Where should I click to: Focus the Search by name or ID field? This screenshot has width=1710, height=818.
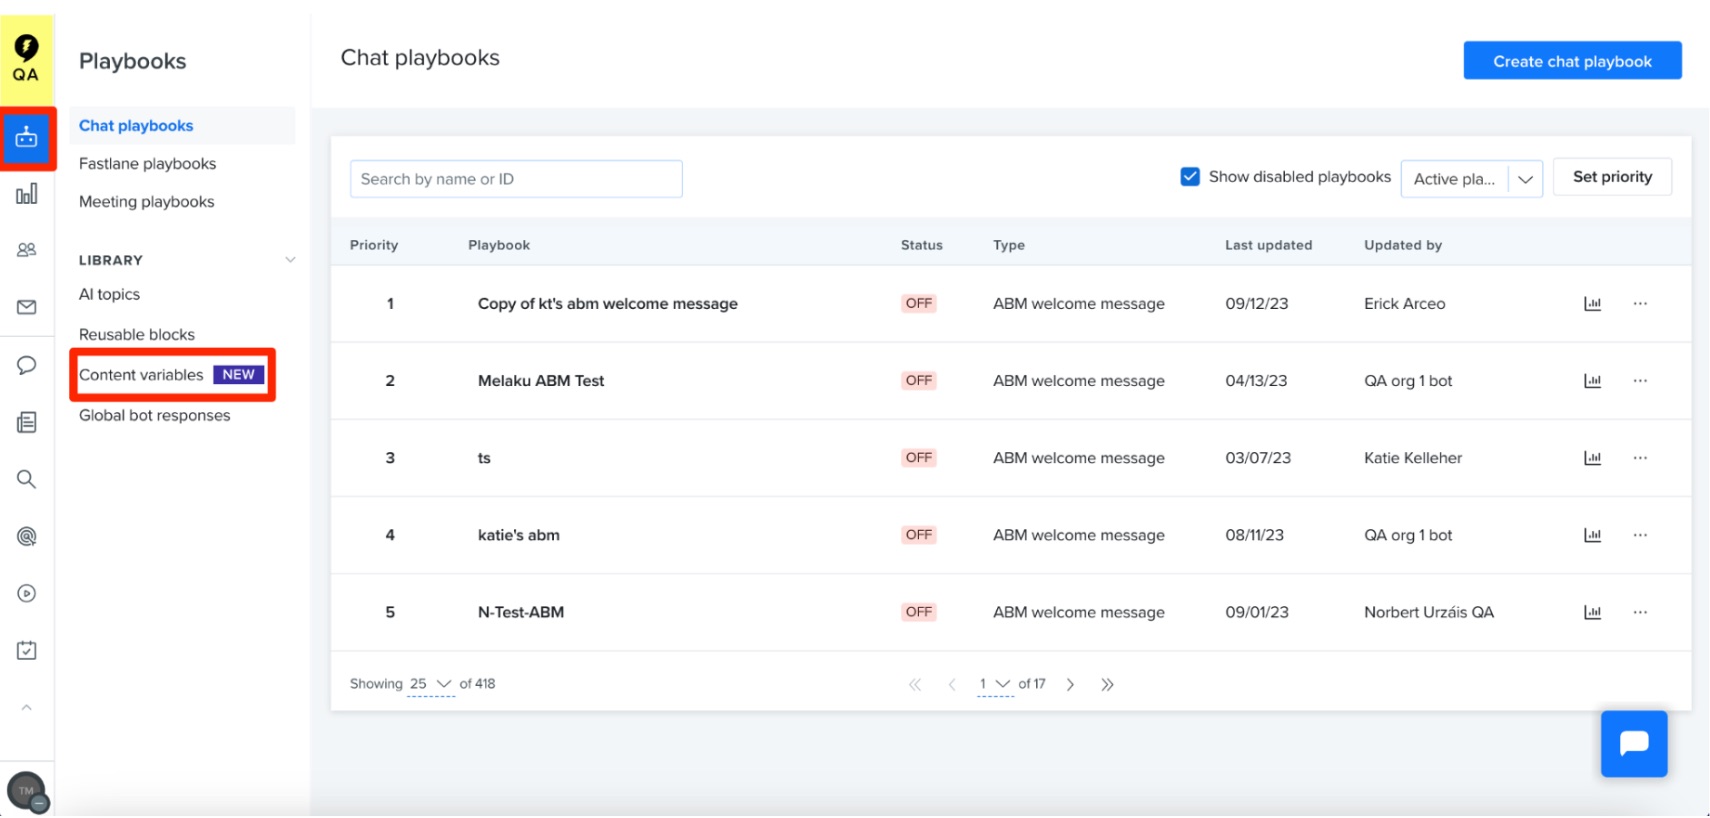click(x=516, y=179)
